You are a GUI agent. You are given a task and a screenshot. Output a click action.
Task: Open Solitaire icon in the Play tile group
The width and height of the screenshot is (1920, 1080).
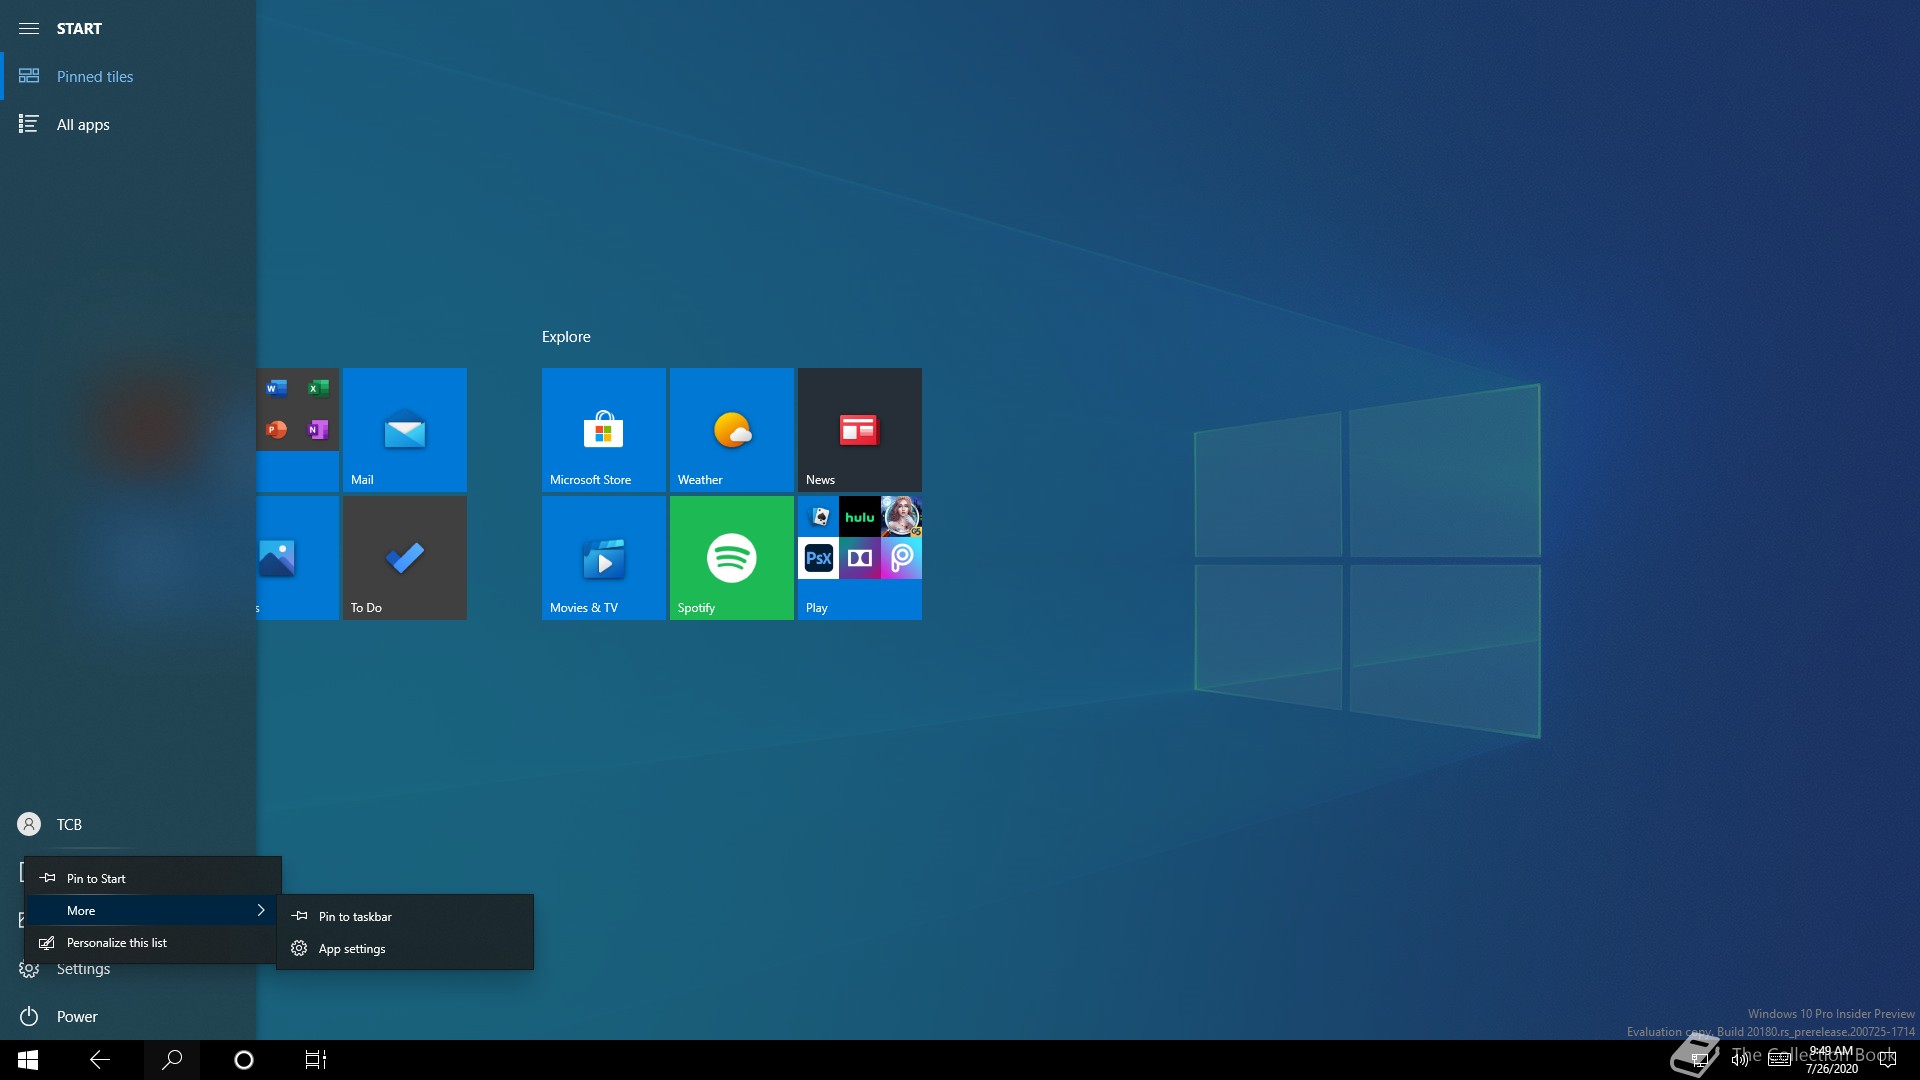819,517
